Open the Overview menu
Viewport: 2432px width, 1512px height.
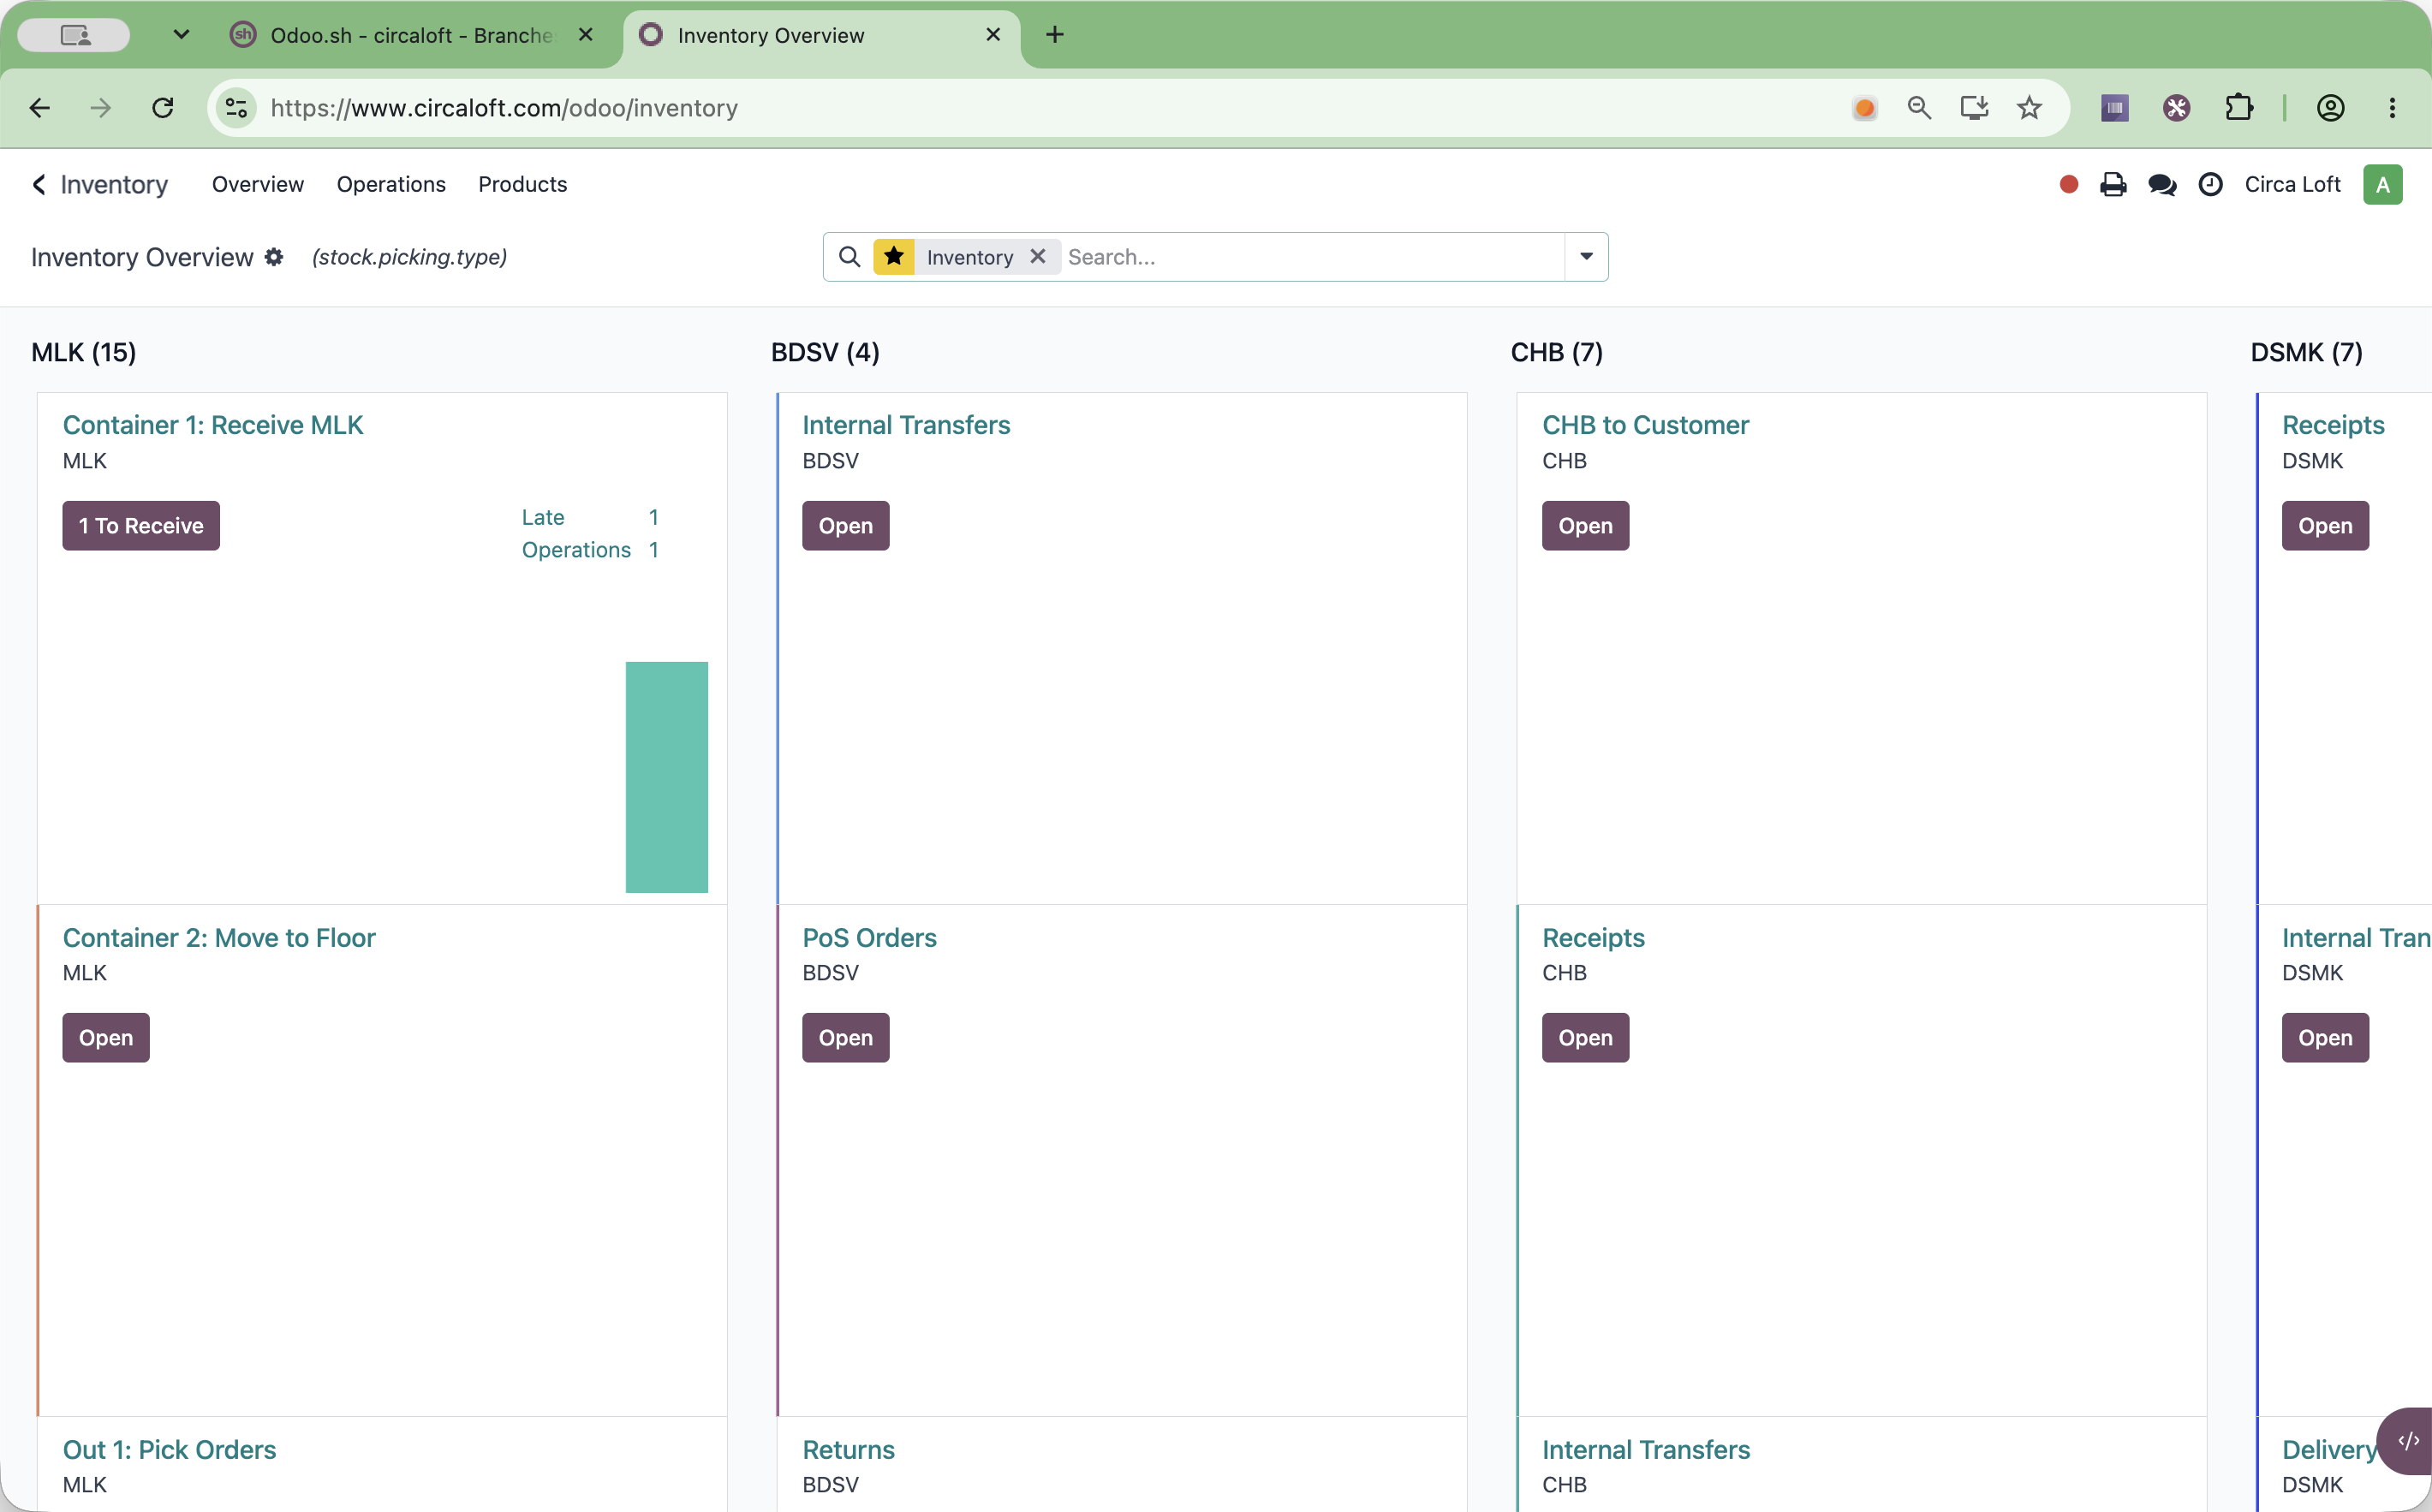[x=258, y=184]
